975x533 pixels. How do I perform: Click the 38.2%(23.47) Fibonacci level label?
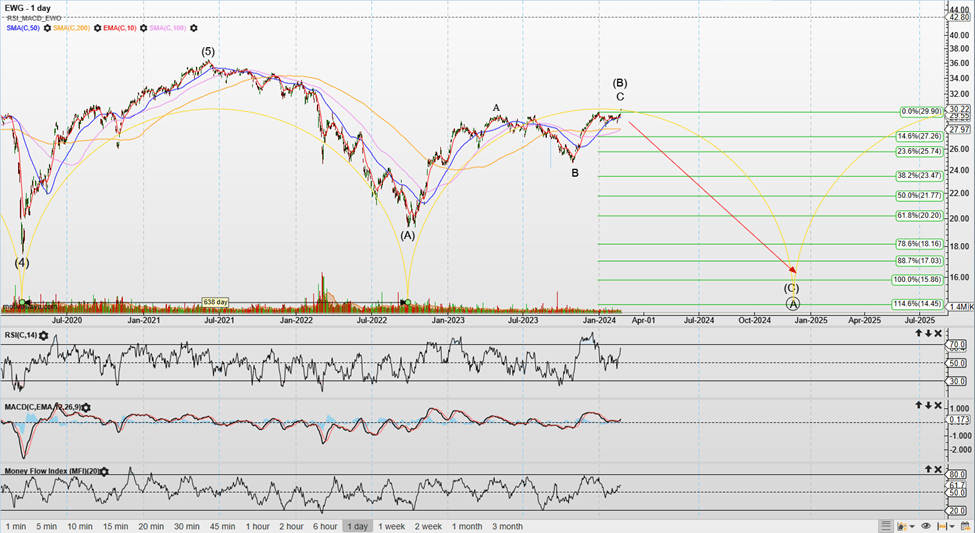click(x=920, y=176)
